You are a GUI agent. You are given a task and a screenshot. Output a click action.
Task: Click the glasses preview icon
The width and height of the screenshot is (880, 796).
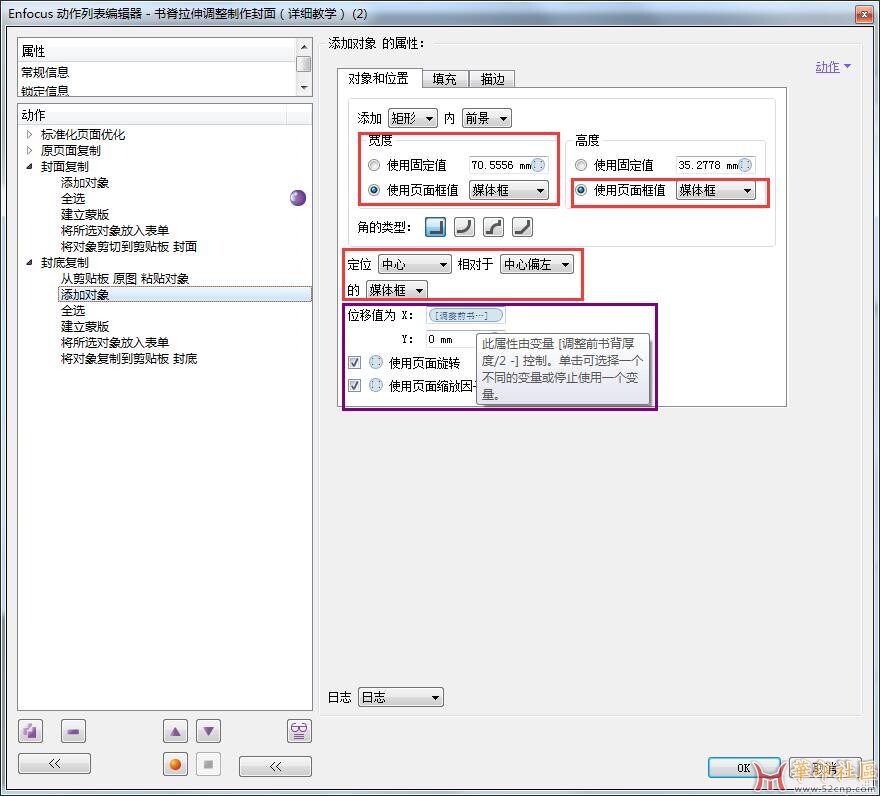299,731
